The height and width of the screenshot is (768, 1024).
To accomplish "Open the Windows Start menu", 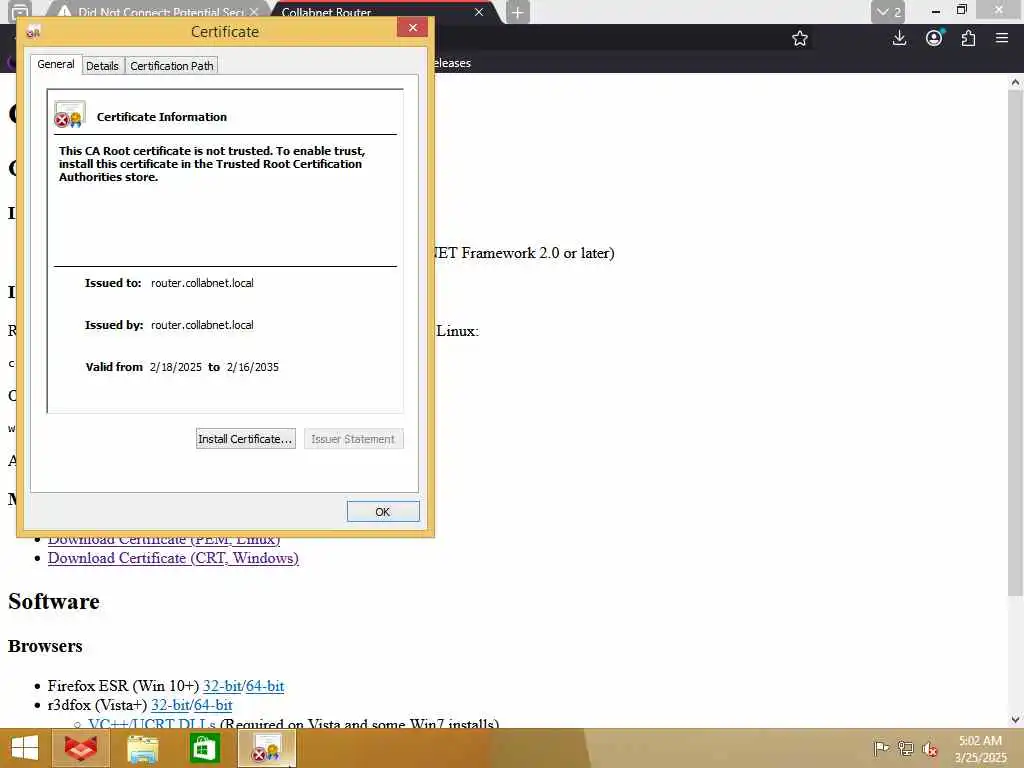I will pyautogui.click(x=25, y=748).
